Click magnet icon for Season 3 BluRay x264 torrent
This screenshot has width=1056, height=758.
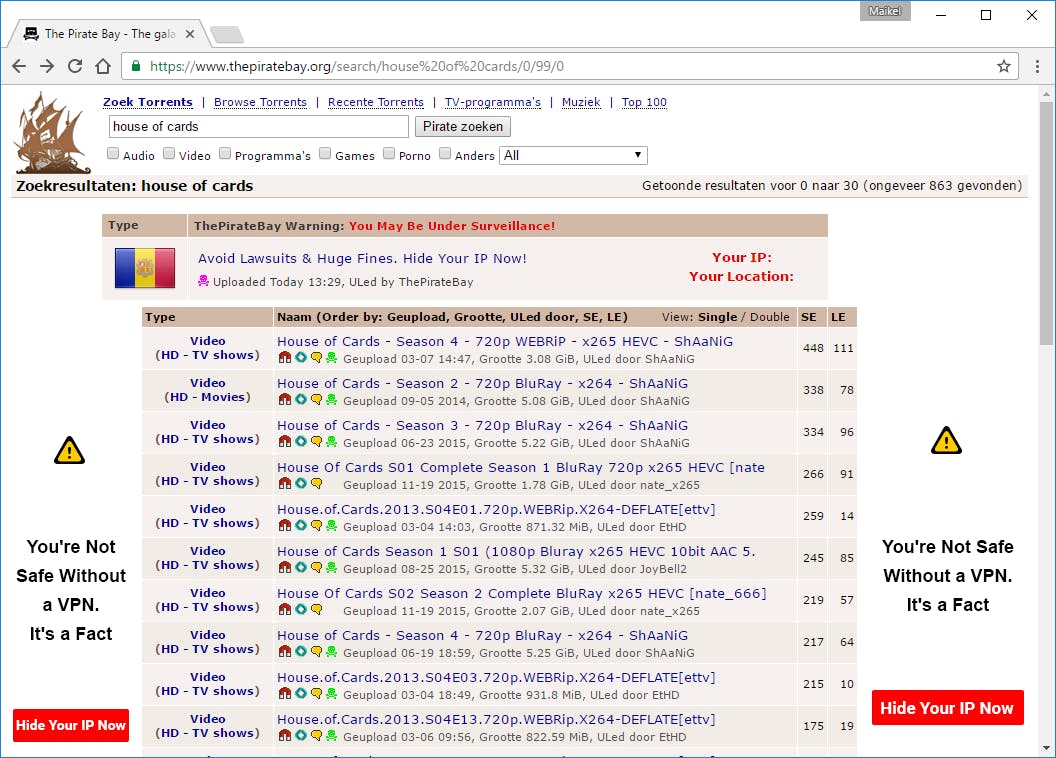285,442
